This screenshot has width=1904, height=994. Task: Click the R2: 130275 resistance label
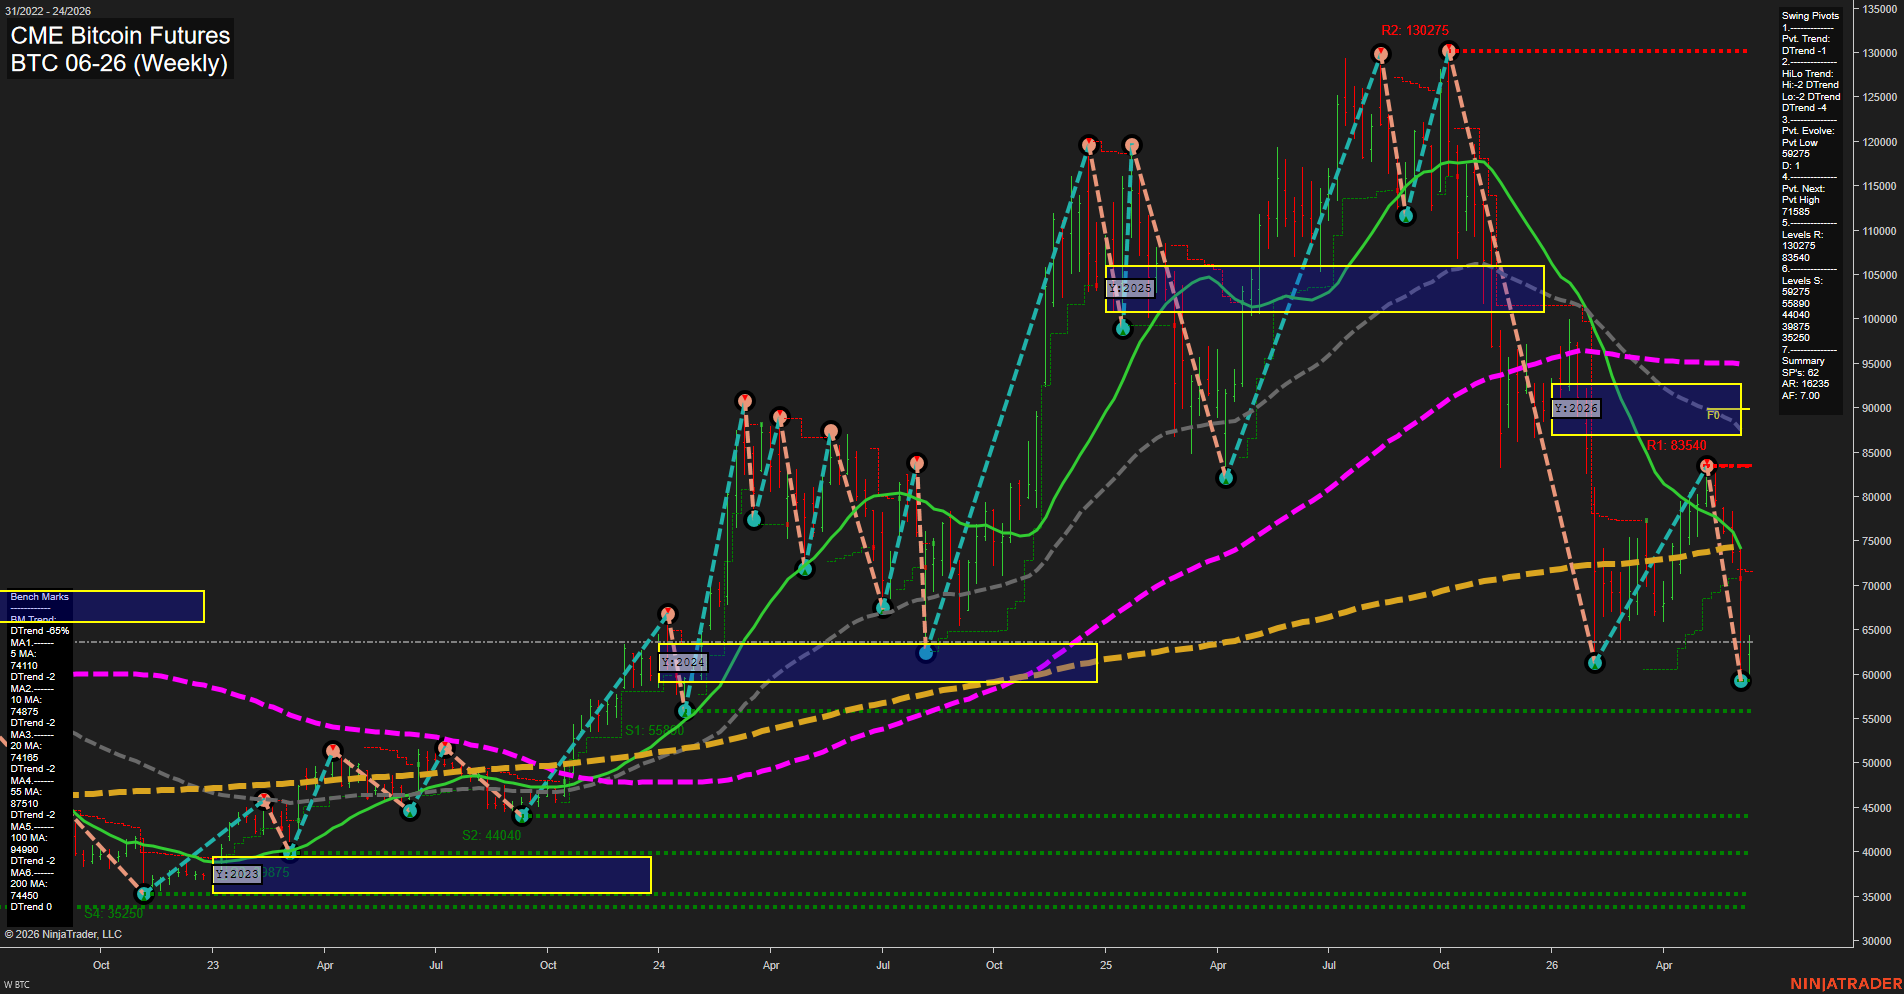coord(1415,31)
